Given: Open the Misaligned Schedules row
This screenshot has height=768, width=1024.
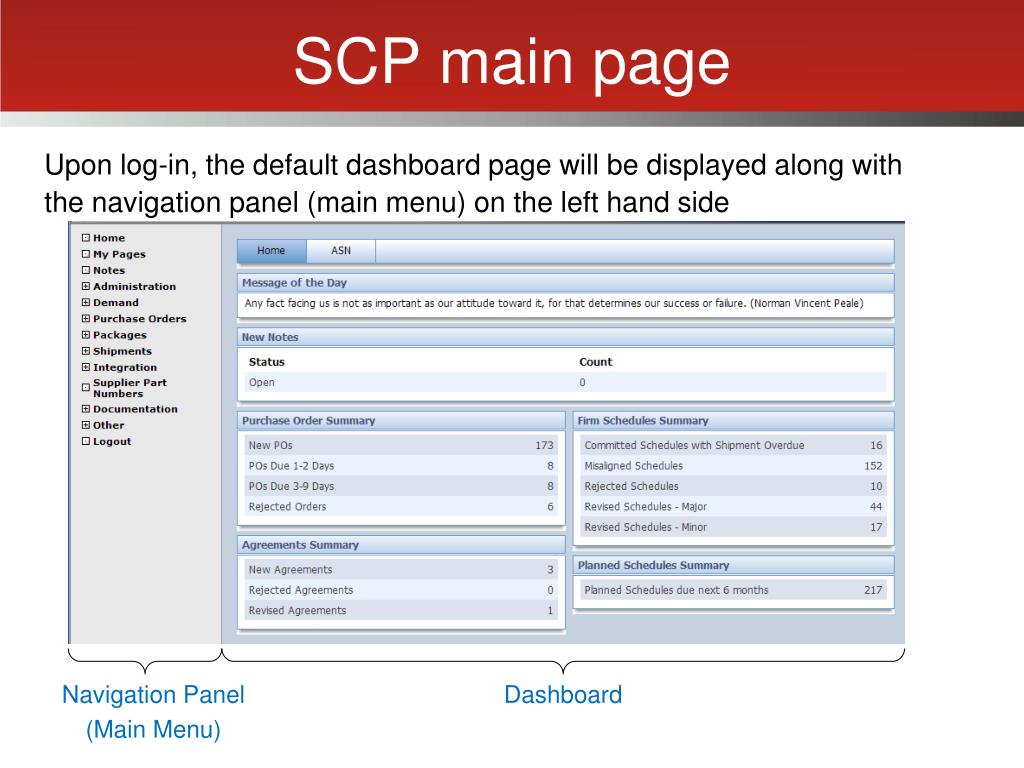Looking at the screenshot, I should (733, 466).
